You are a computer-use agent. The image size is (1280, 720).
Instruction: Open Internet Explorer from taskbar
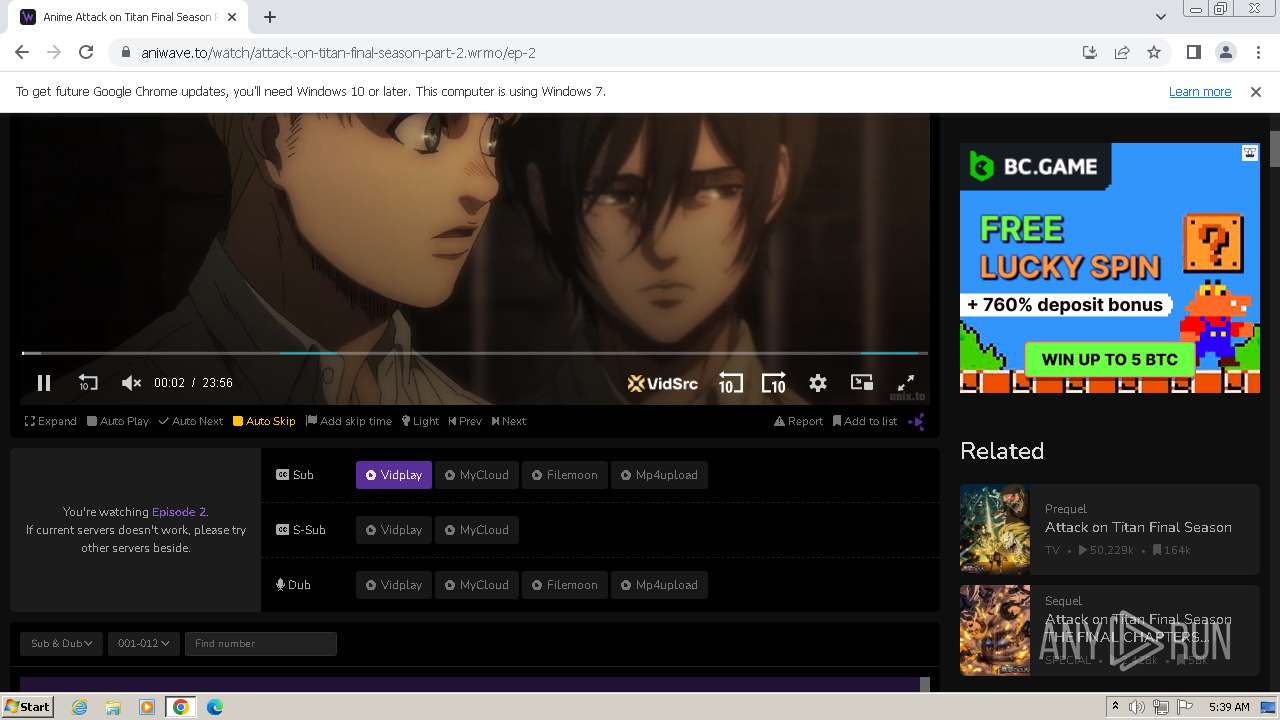pyautogui.click(x=79, y=707)
